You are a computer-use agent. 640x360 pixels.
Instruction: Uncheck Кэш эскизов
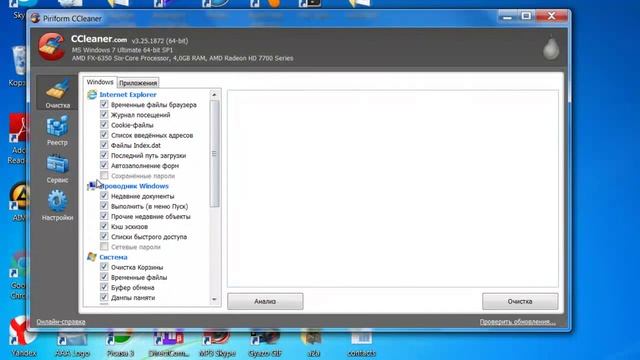click(x=104, y=227)
